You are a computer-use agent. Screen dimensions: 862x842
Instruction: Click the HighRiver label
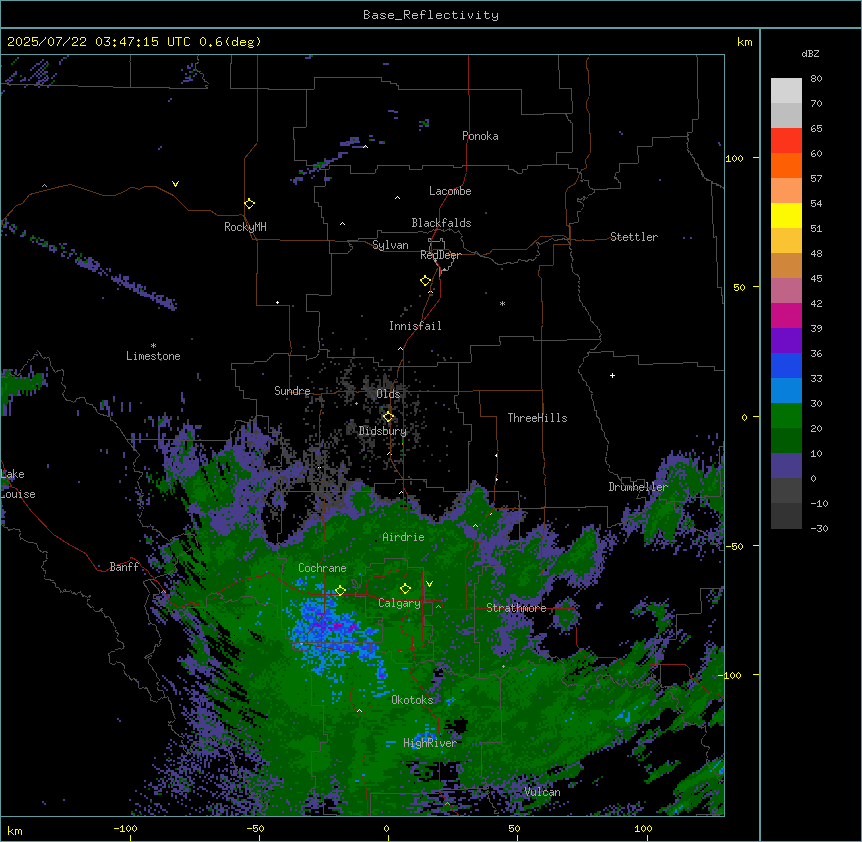click(x=430, y=743)
